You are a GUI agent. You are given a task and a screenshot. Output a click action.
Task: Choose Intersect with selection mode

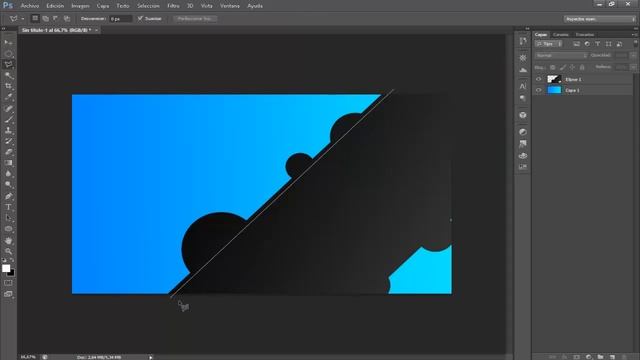coord(67,18)
